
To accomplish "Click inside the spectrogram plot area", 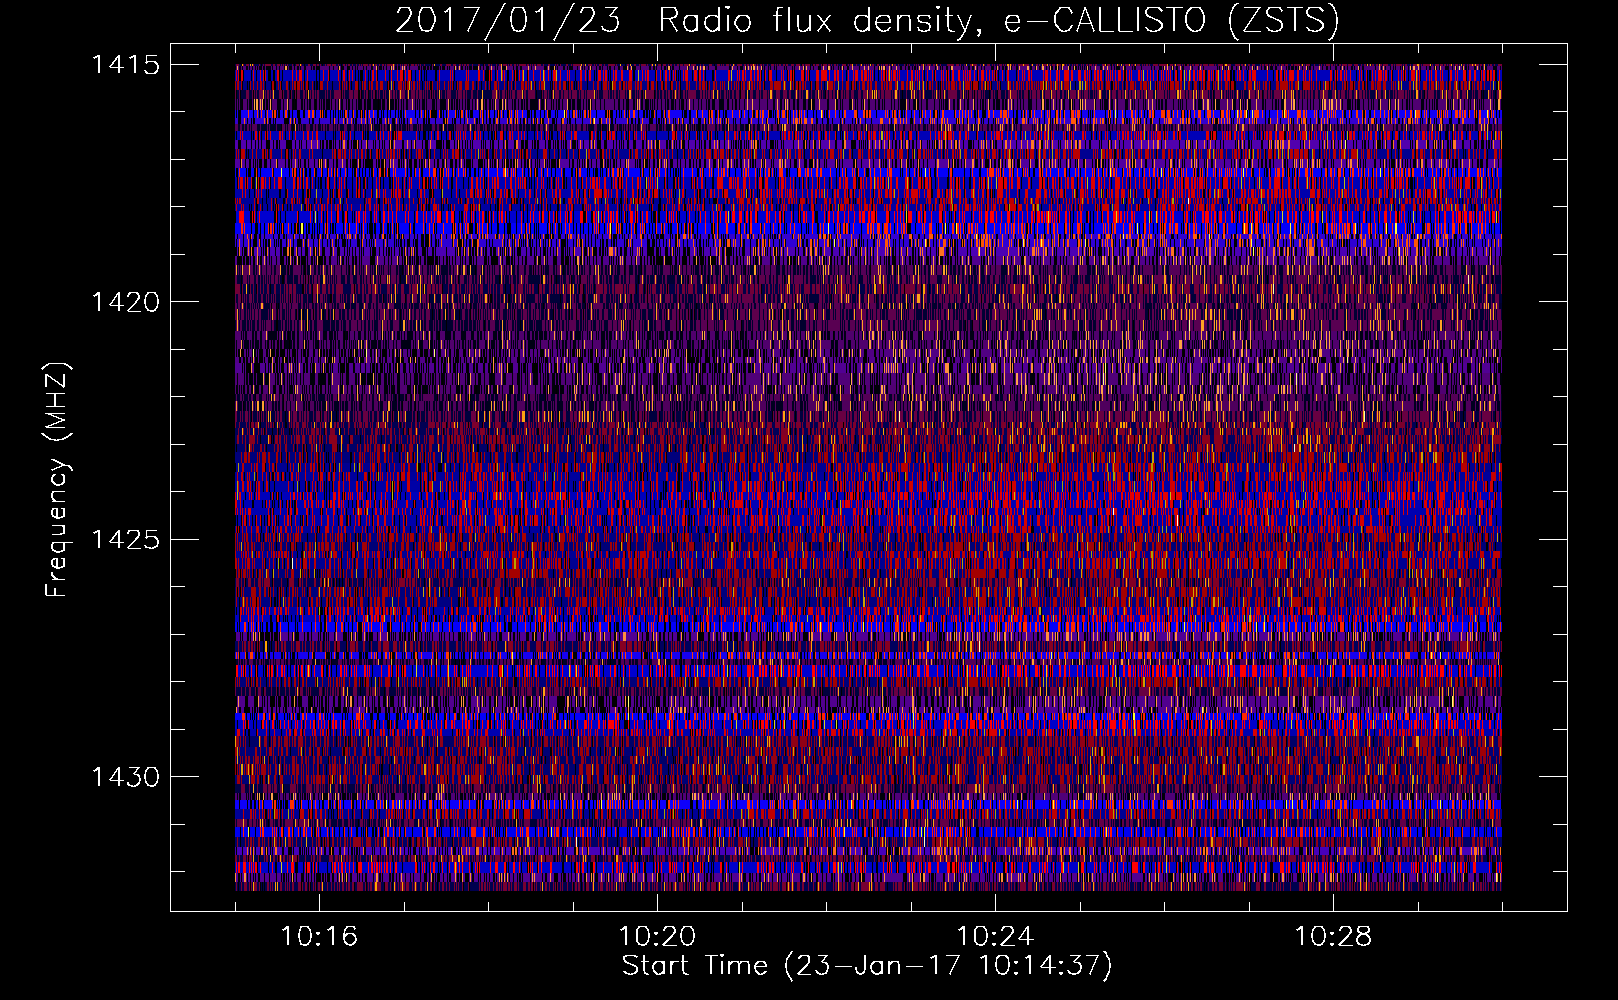I will 868,477.
